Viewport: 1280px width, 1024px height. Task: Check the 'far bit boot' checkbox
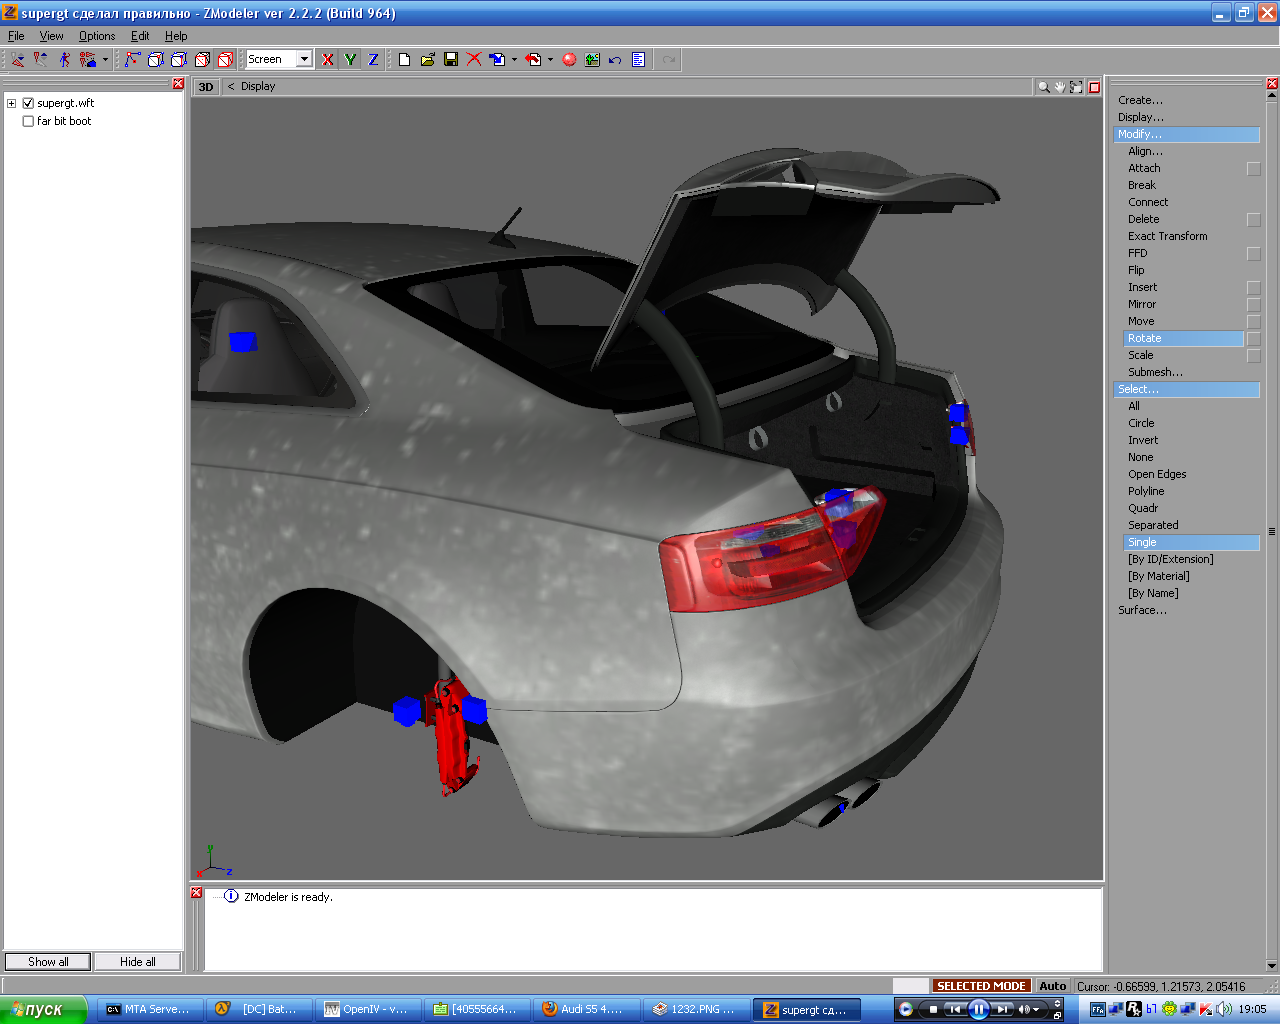point(28,121)
